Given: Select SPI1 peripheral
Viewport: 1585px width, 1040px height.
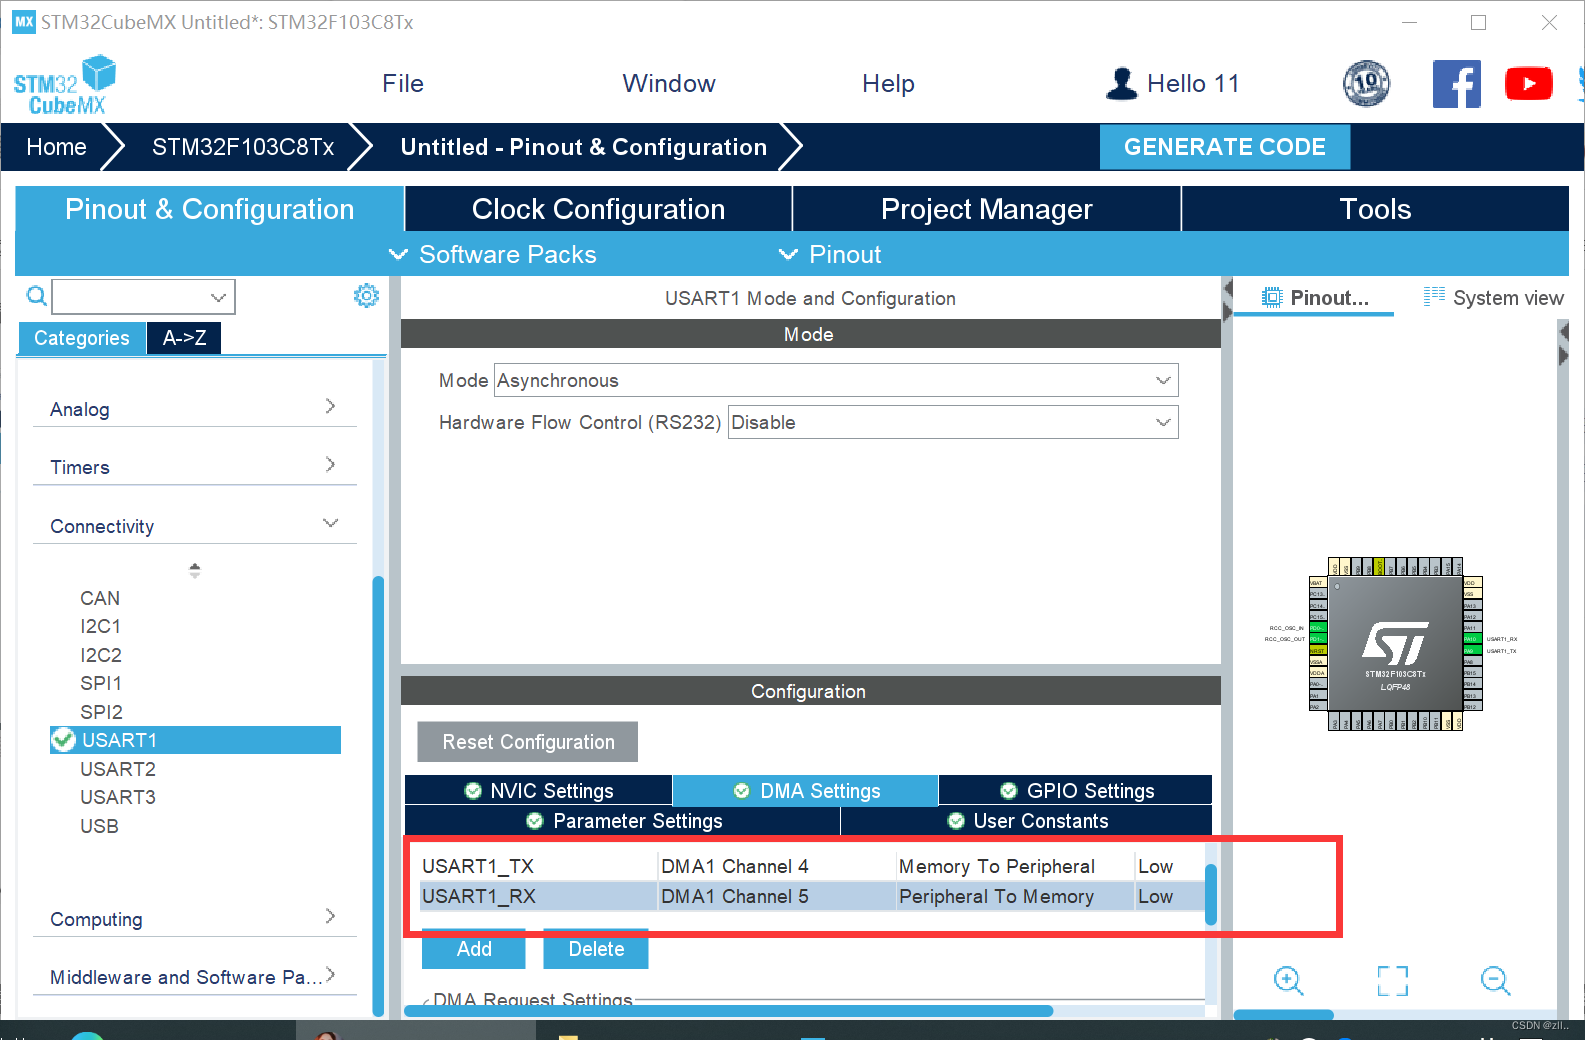Looking at the screenshot, I should coord(101,683).
